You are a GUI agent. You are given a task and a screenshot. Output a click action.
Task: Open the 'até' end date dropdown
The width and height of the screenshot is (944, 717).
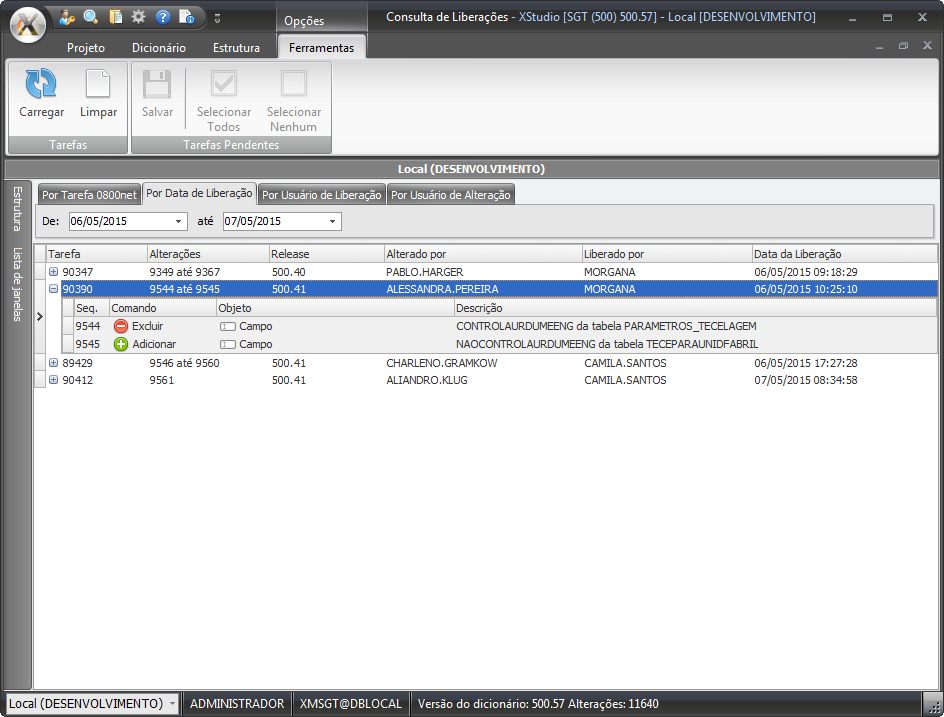333,221
